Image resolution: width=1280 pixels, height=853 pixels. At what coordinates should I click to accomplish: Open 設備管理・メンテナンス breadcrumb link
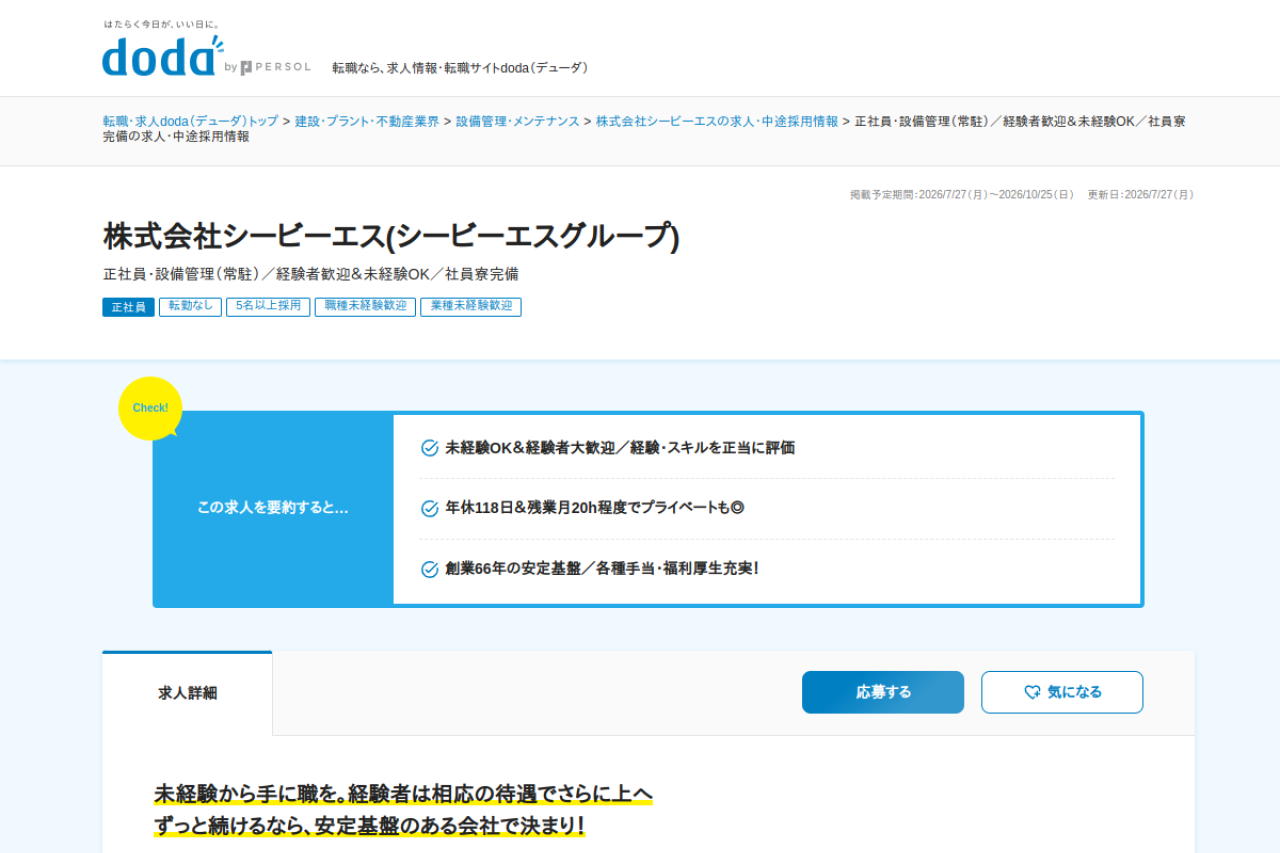point(518,121)
